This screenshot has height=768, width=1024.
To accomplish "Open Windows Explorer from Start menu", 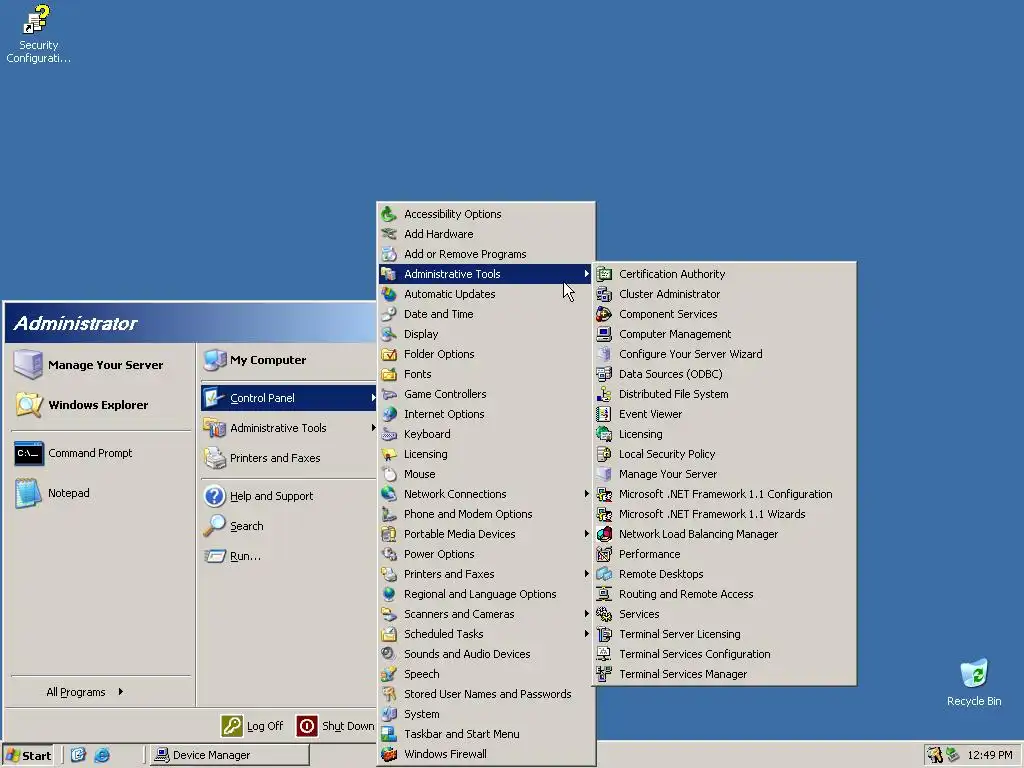I will point(102,405).
